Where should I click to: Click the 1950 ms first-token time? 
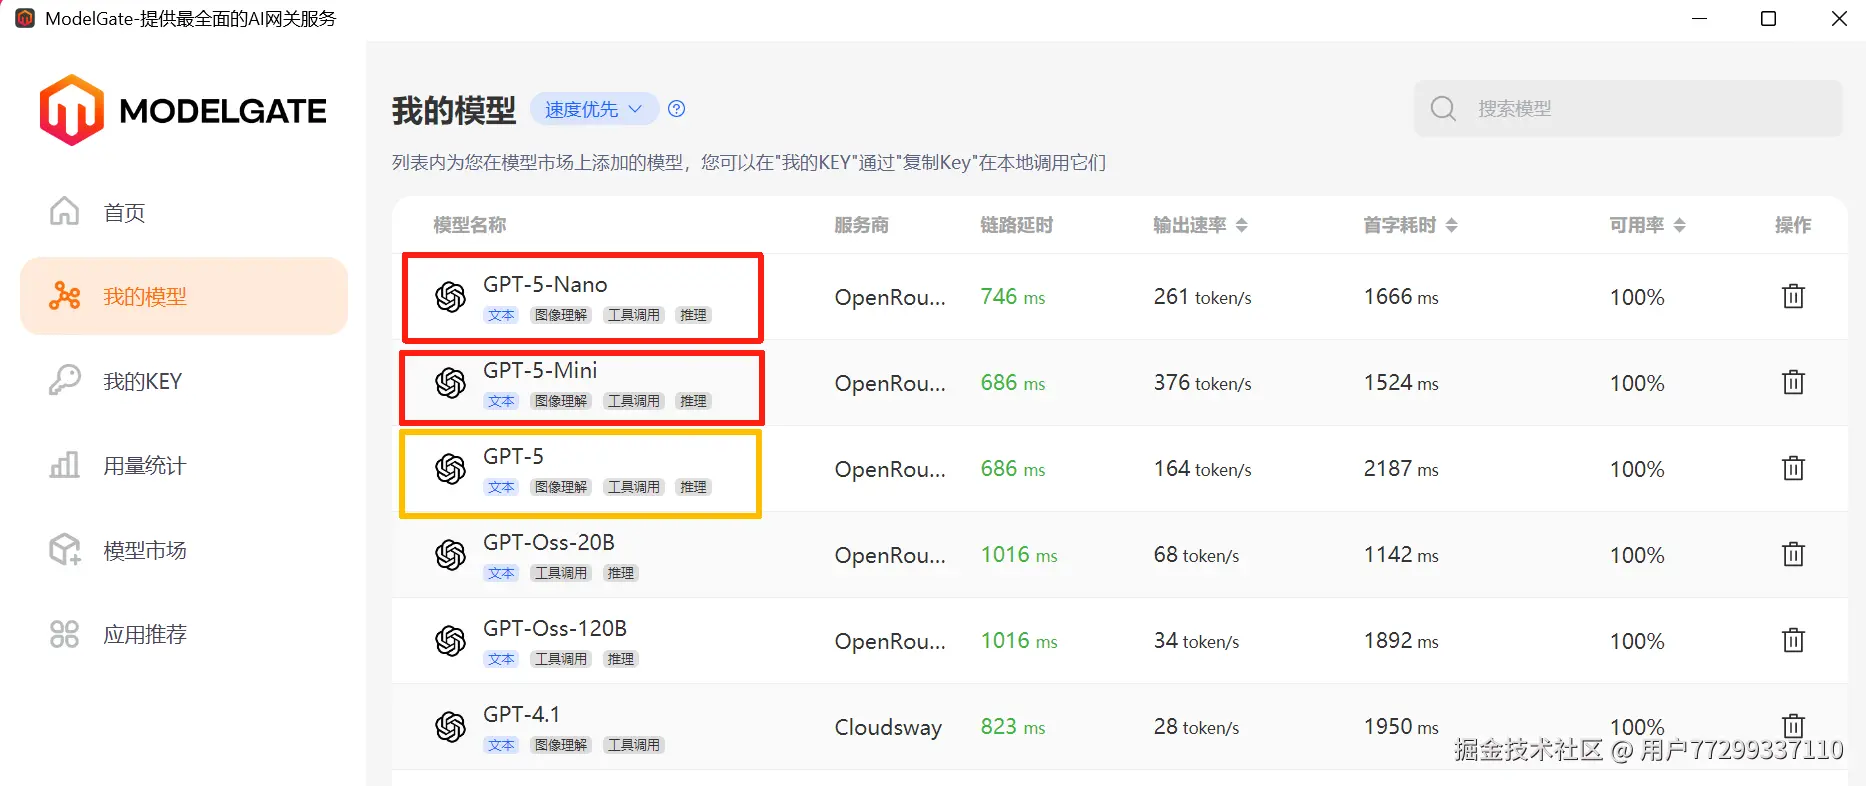[x=1401, y=727]
